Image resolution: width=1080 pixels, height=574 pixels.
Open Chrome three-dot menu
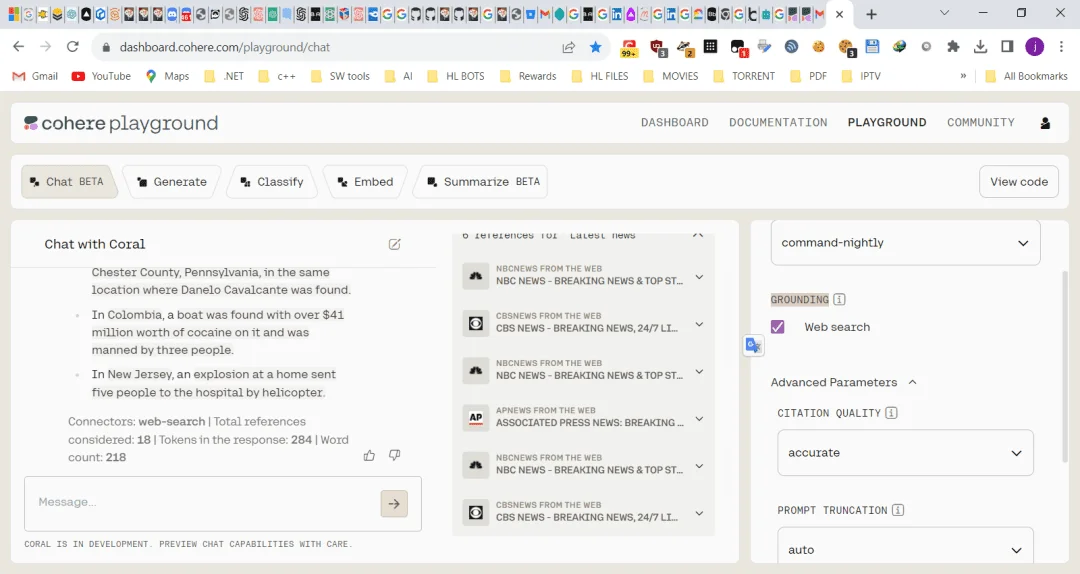pyautogui.click(x=1061, y=47)
